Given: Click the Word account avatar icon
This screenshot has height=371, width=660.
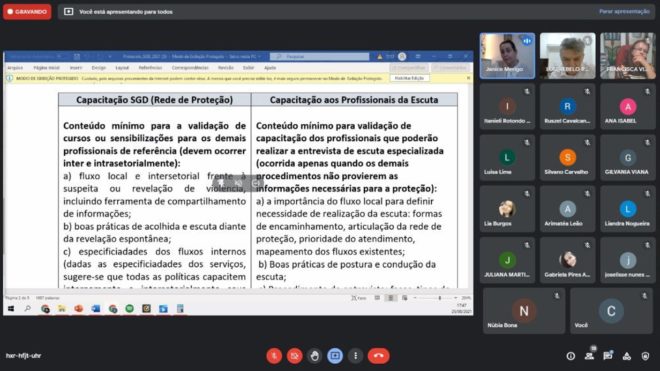Looking at the screenshot, I should click(x=402, y=56).
